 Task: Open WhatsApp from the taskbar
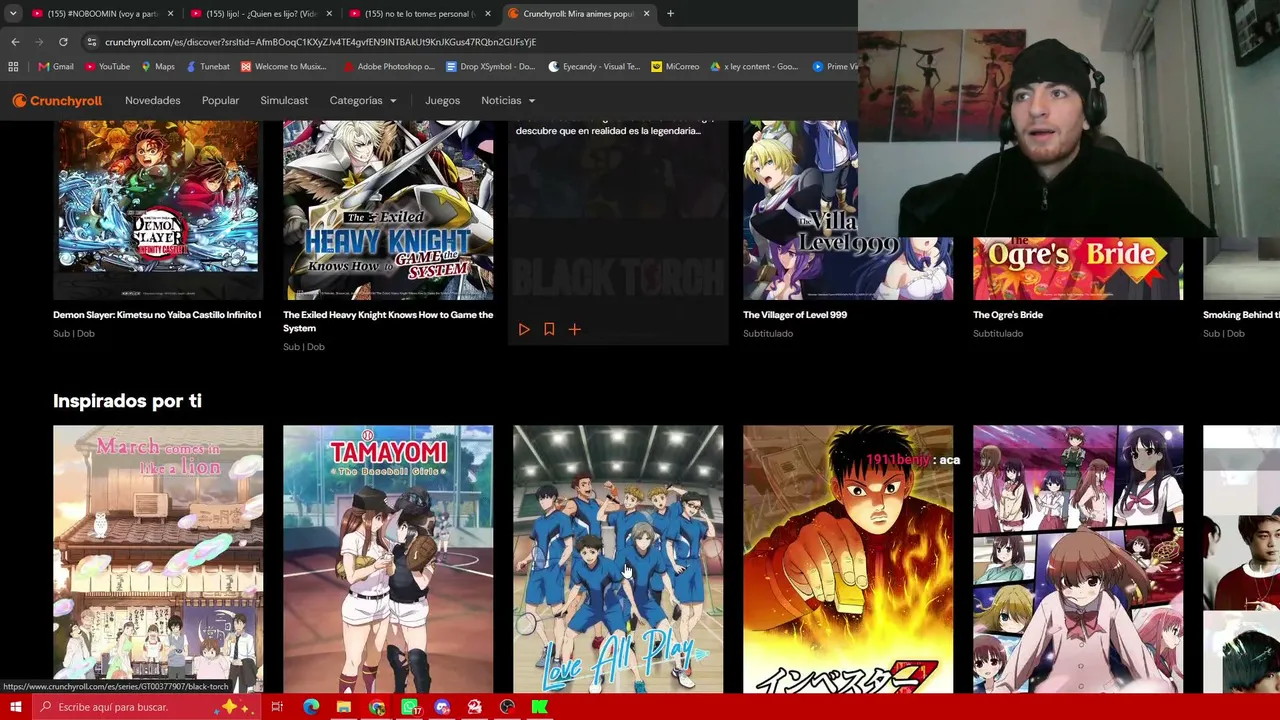coord(410,707)
